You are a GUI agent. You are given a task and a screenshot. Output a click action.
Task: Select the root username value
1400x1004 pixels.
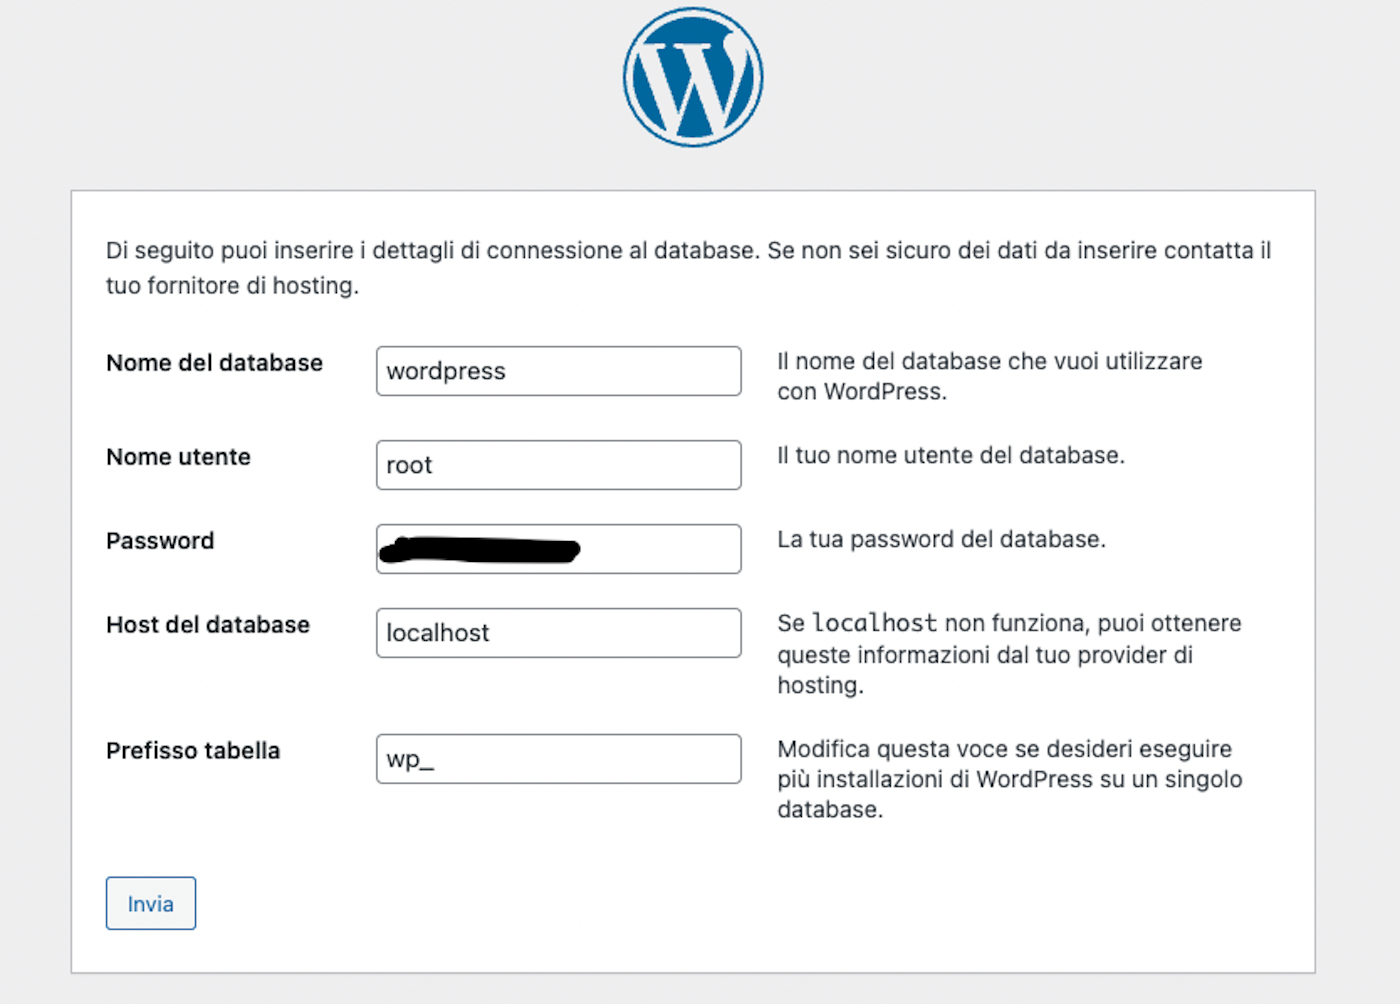click(x=409, y=465)
